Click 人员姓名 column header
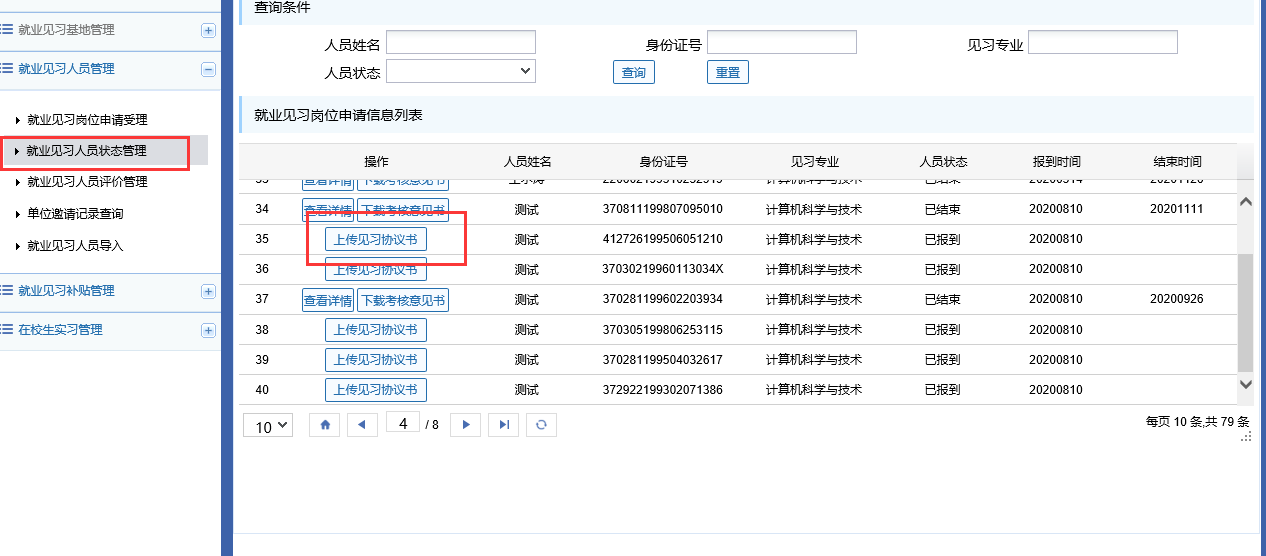 pos(527,162)
